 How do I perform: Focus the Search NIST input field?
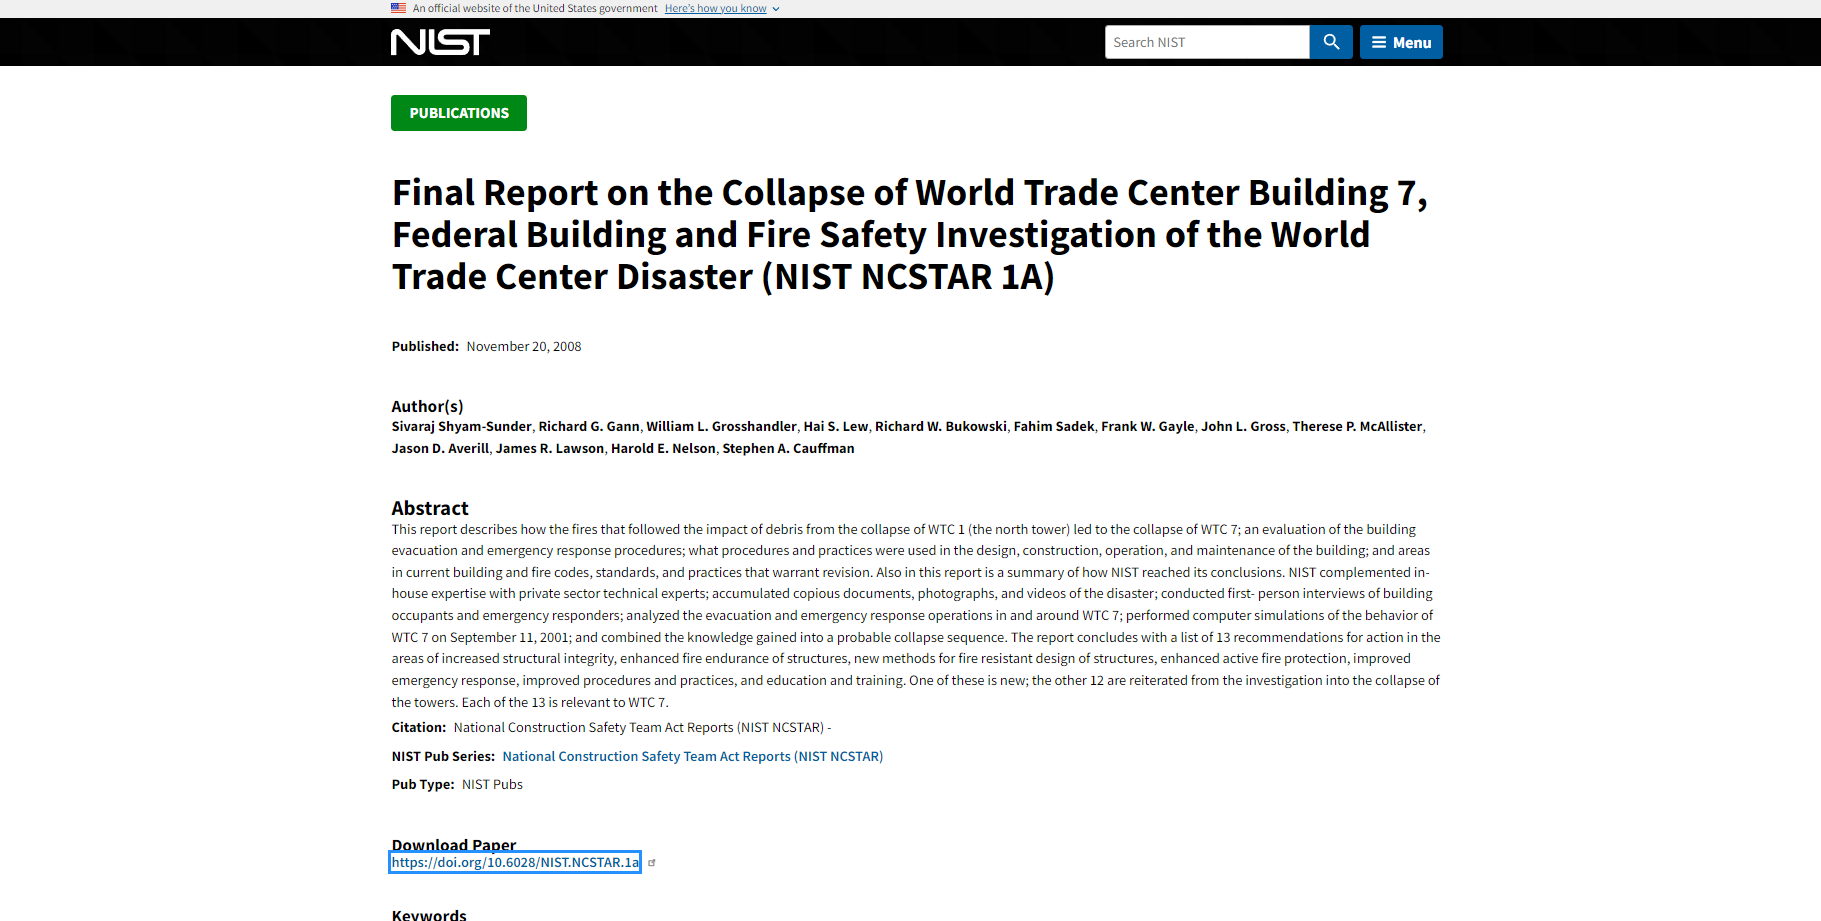coord(1207,42)
